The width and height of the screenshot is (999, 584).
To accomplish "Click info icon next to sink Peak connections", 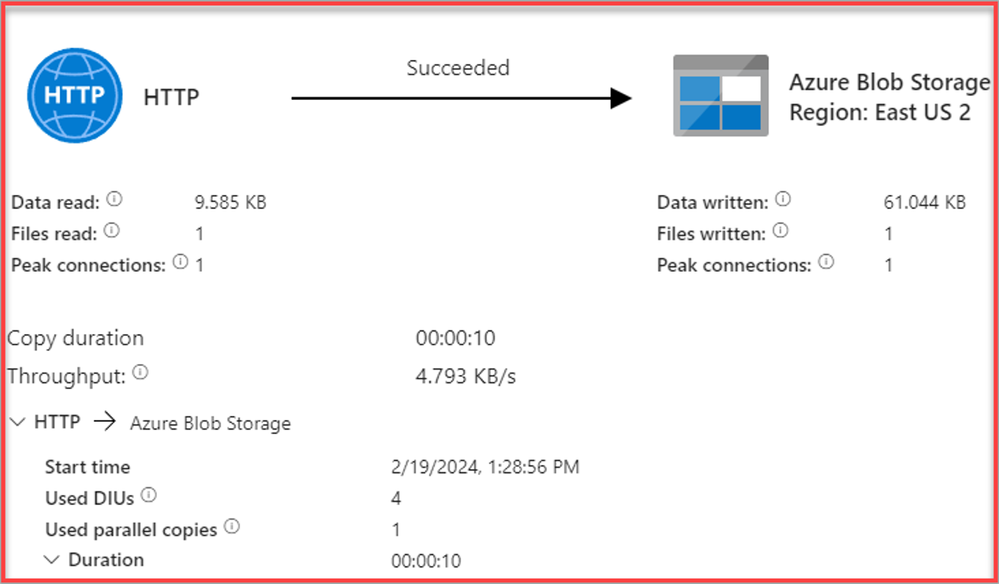I will click(826, 263).
